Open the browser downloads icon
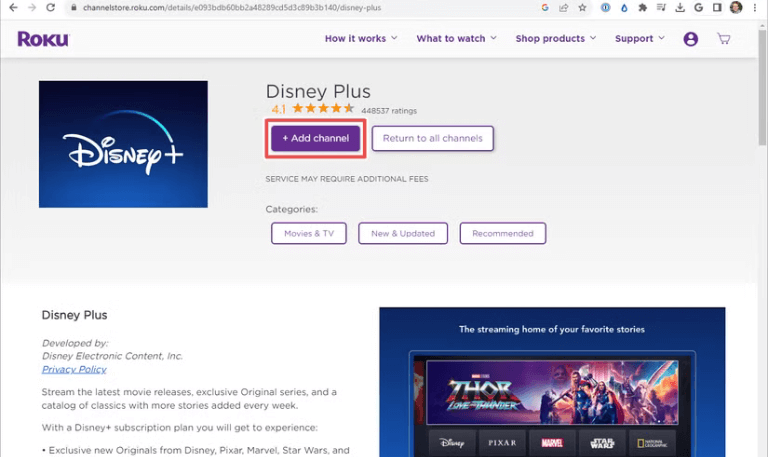The width and height of the screenshot is (768, 457). tap(680, 7)
